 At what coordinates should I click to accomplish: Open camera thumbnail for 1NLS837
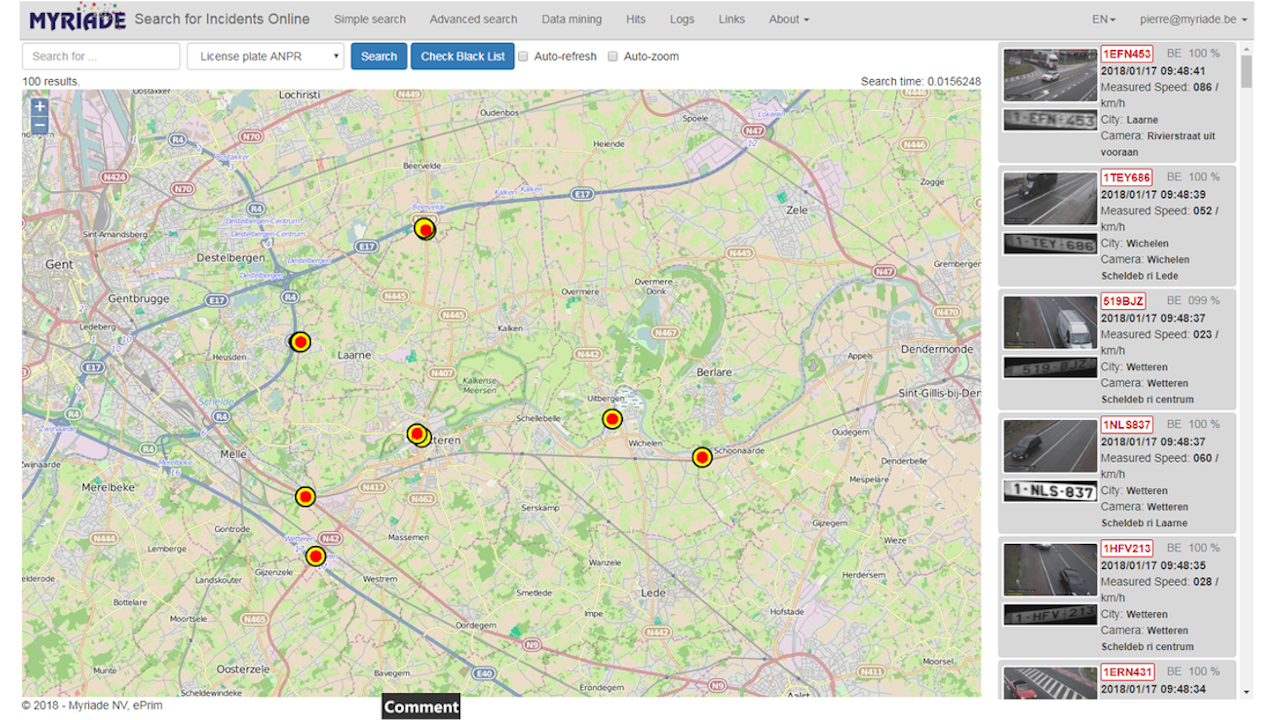coord(1050,446)
